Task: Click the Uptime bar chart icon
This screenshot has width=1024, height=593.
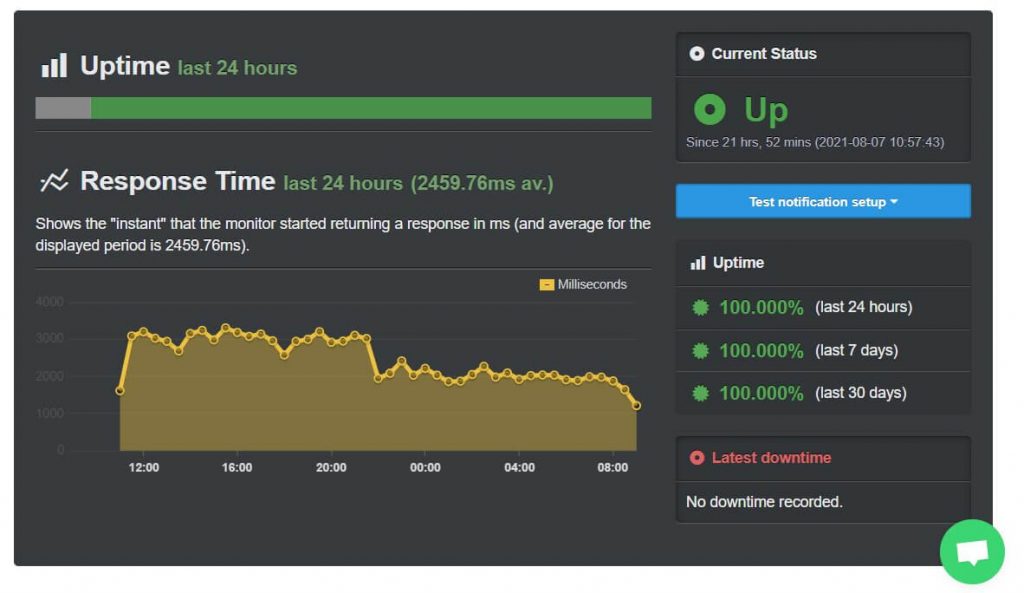Action: pos(54,64)
